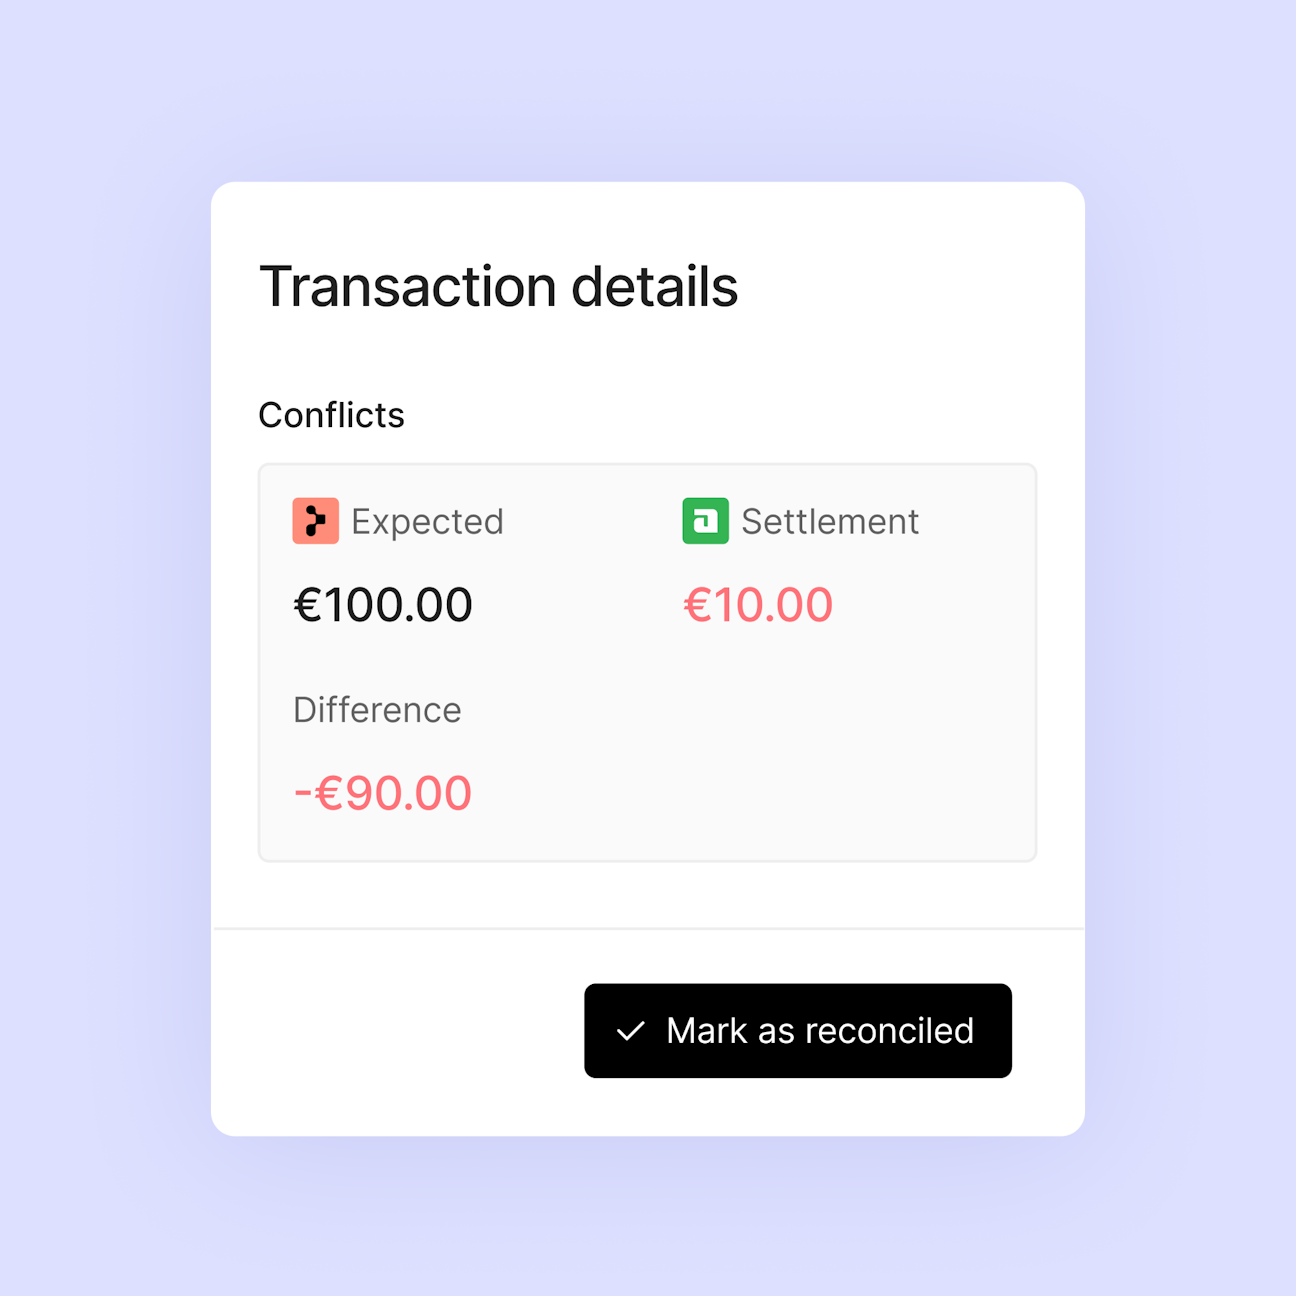
Task: Click the €100.00 expected amount
Action: (x=383, y=605)
